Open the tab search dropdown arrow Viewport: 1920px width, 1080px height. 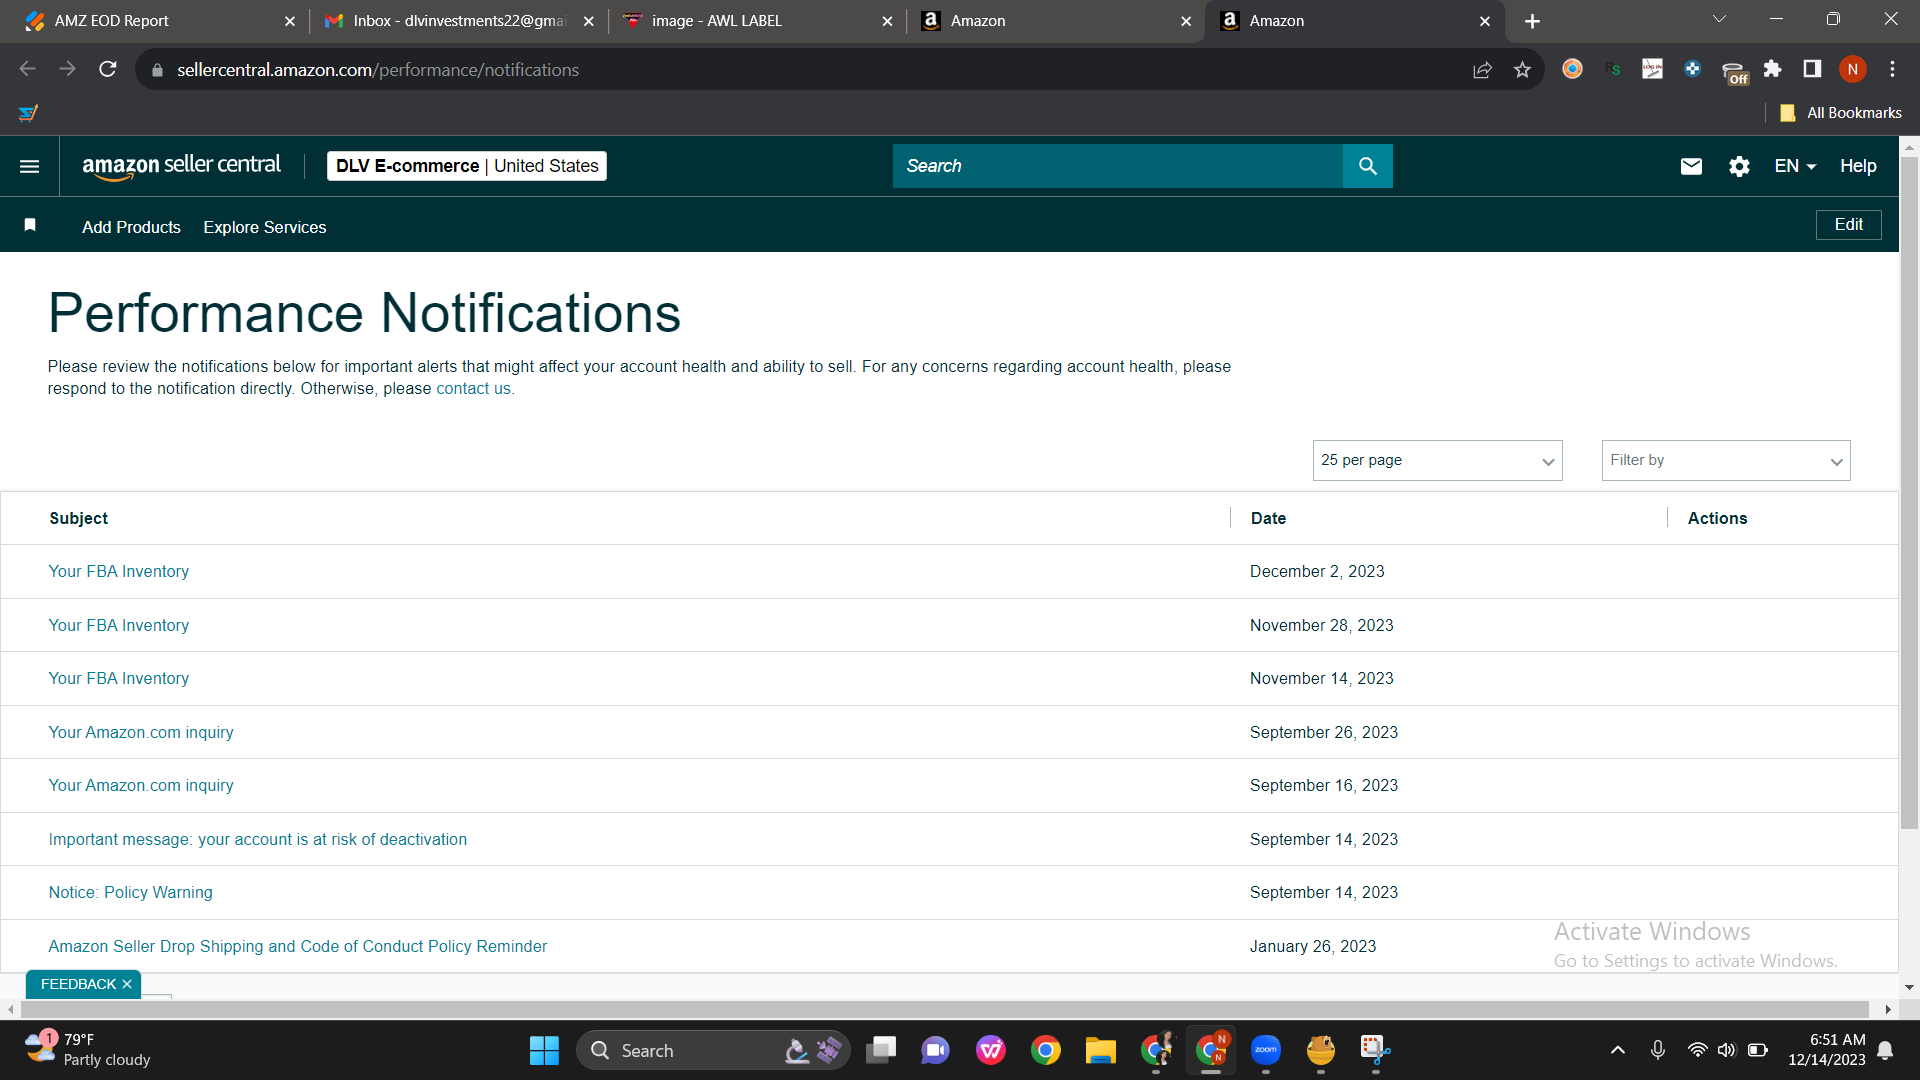(x=1719, y=19)
